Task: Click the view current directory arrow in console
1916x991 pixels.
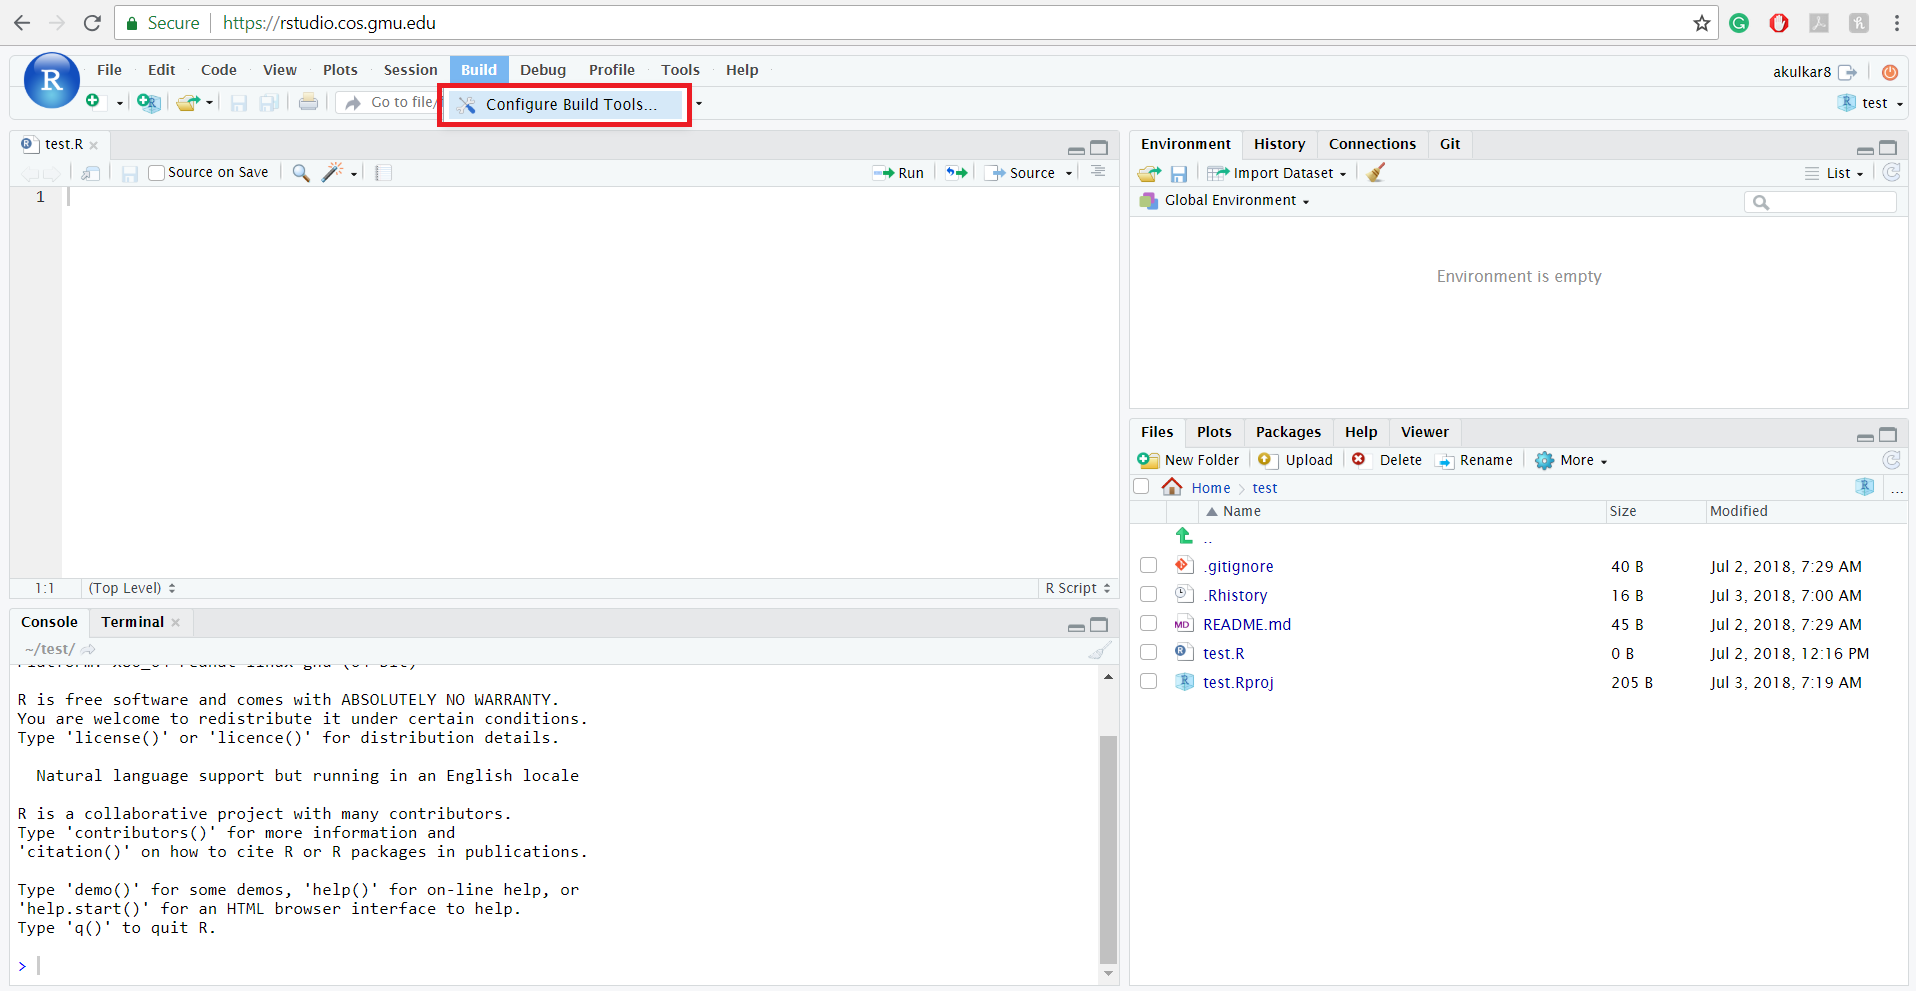Action: pos(88,650)
